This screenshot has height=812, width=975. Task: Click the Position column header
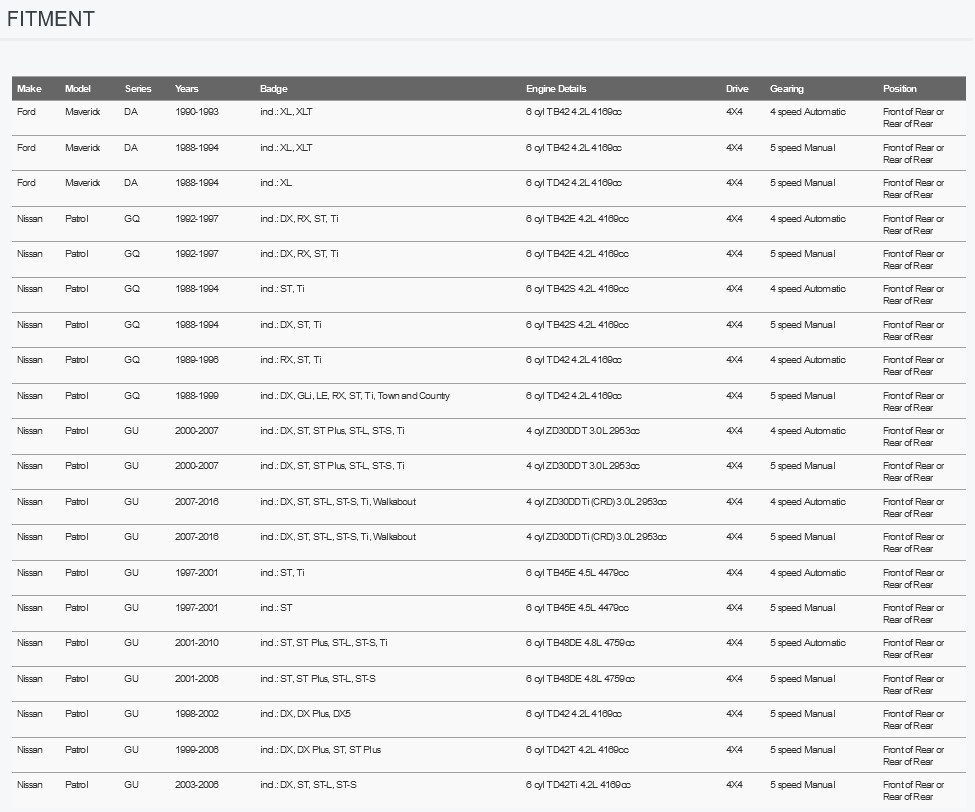click(x=900, y=88)
